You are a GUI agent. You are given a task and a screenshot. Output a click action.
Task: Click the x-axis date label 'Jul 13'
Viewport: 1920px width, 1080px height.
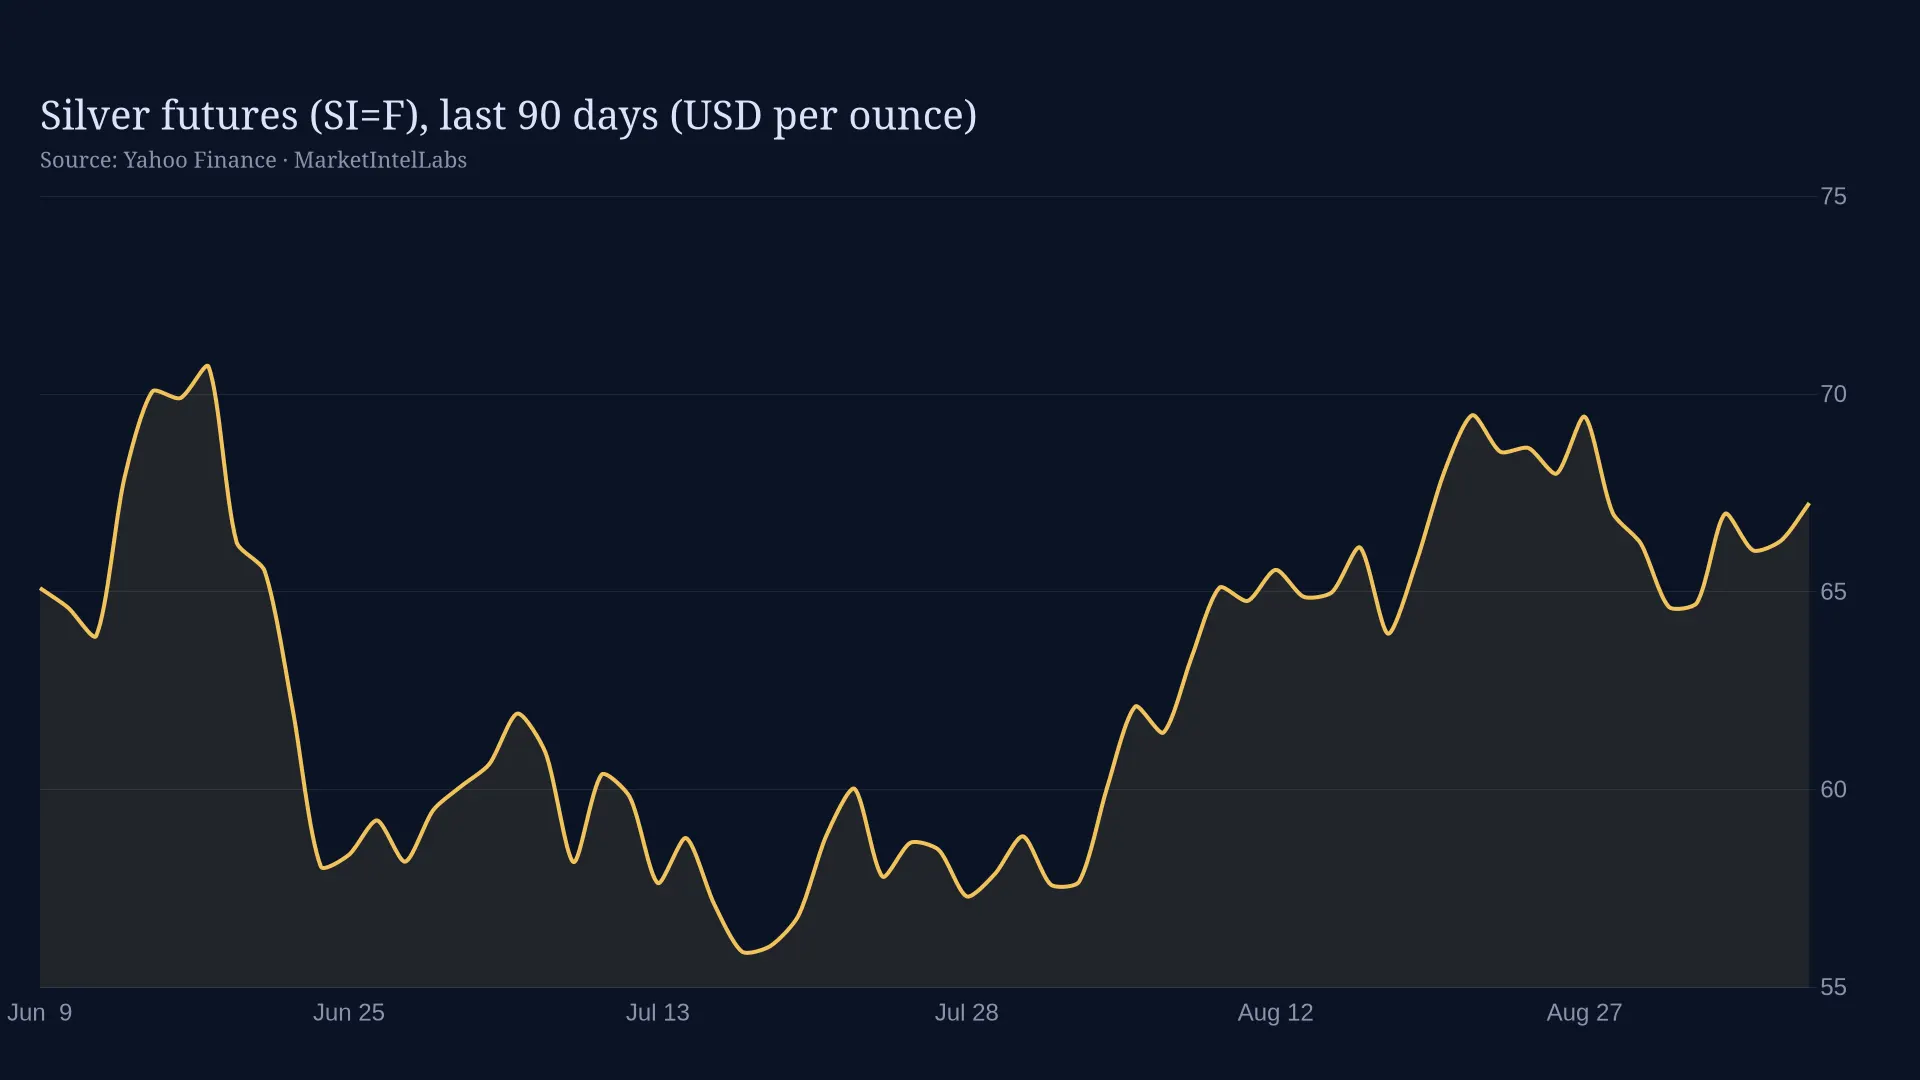point(658,1012)
